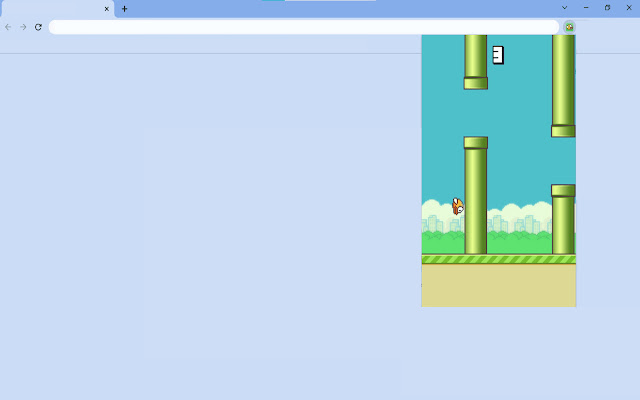Image resolution: width=640 pixels, height=400 pixels.
Task: Restore down the browser window
Action: point(607,8)
